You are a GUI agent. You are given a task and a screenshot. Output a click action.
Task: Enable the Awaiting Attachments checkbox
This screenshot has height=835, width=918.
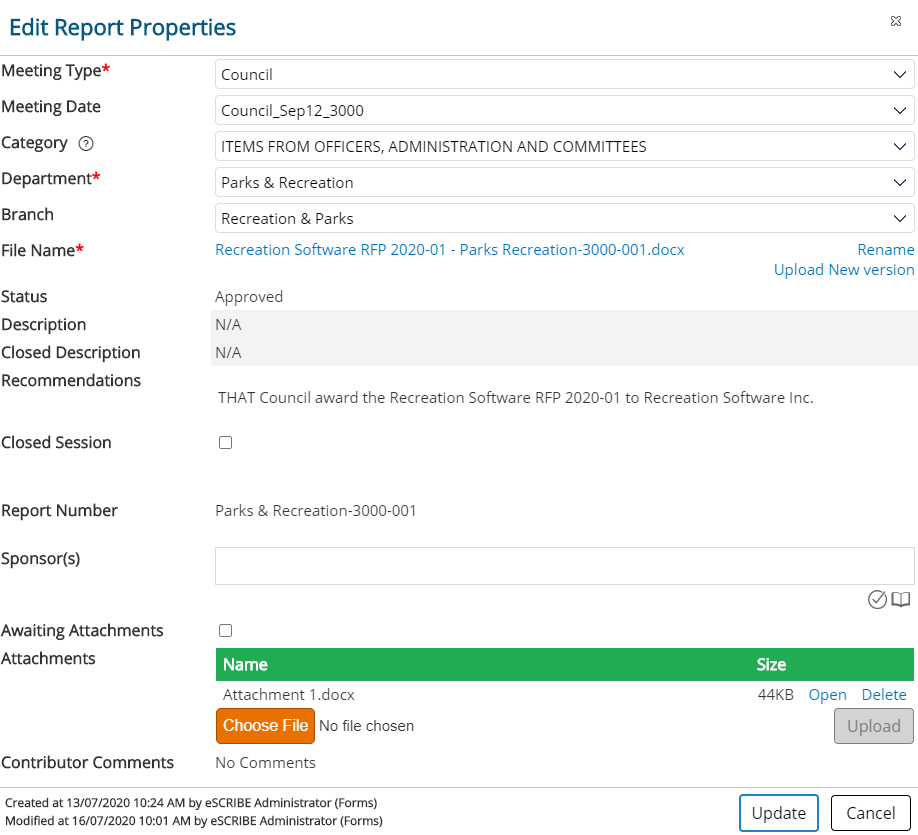click(225, 631)
